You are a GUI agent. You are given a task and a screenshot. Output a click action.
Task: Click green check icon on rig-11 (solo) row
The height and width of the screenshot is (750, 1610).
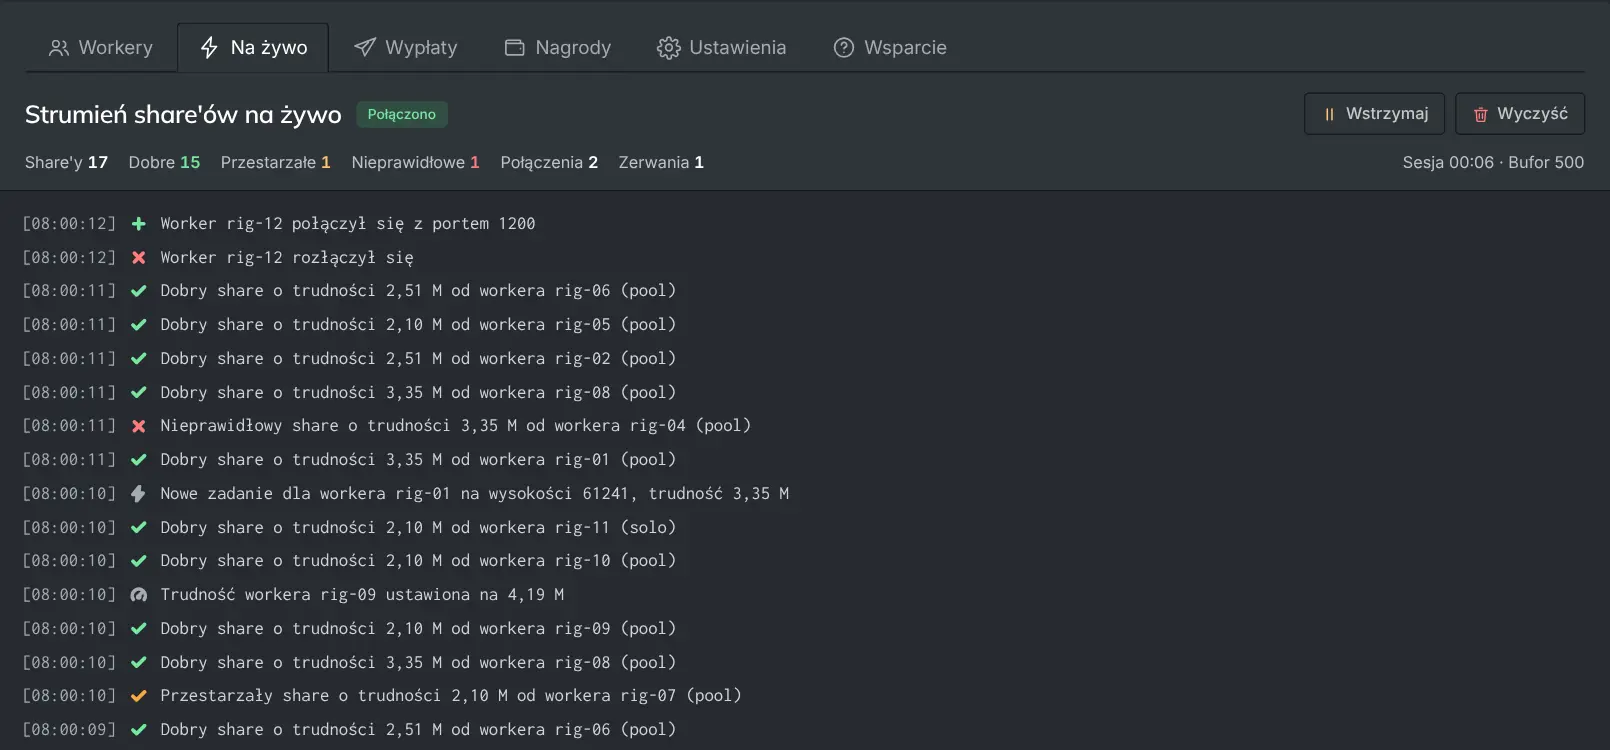(139, 527)
